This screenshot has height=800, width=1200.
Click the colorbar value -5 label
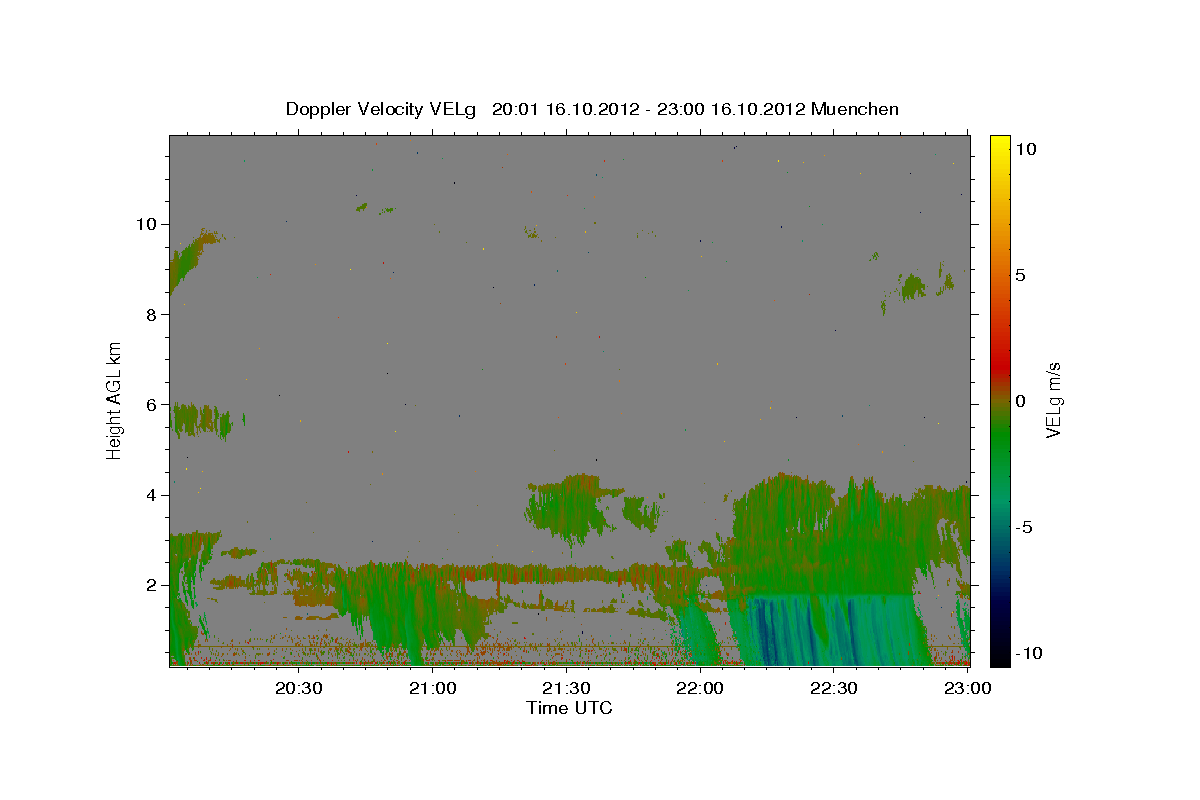[1024, 527]
